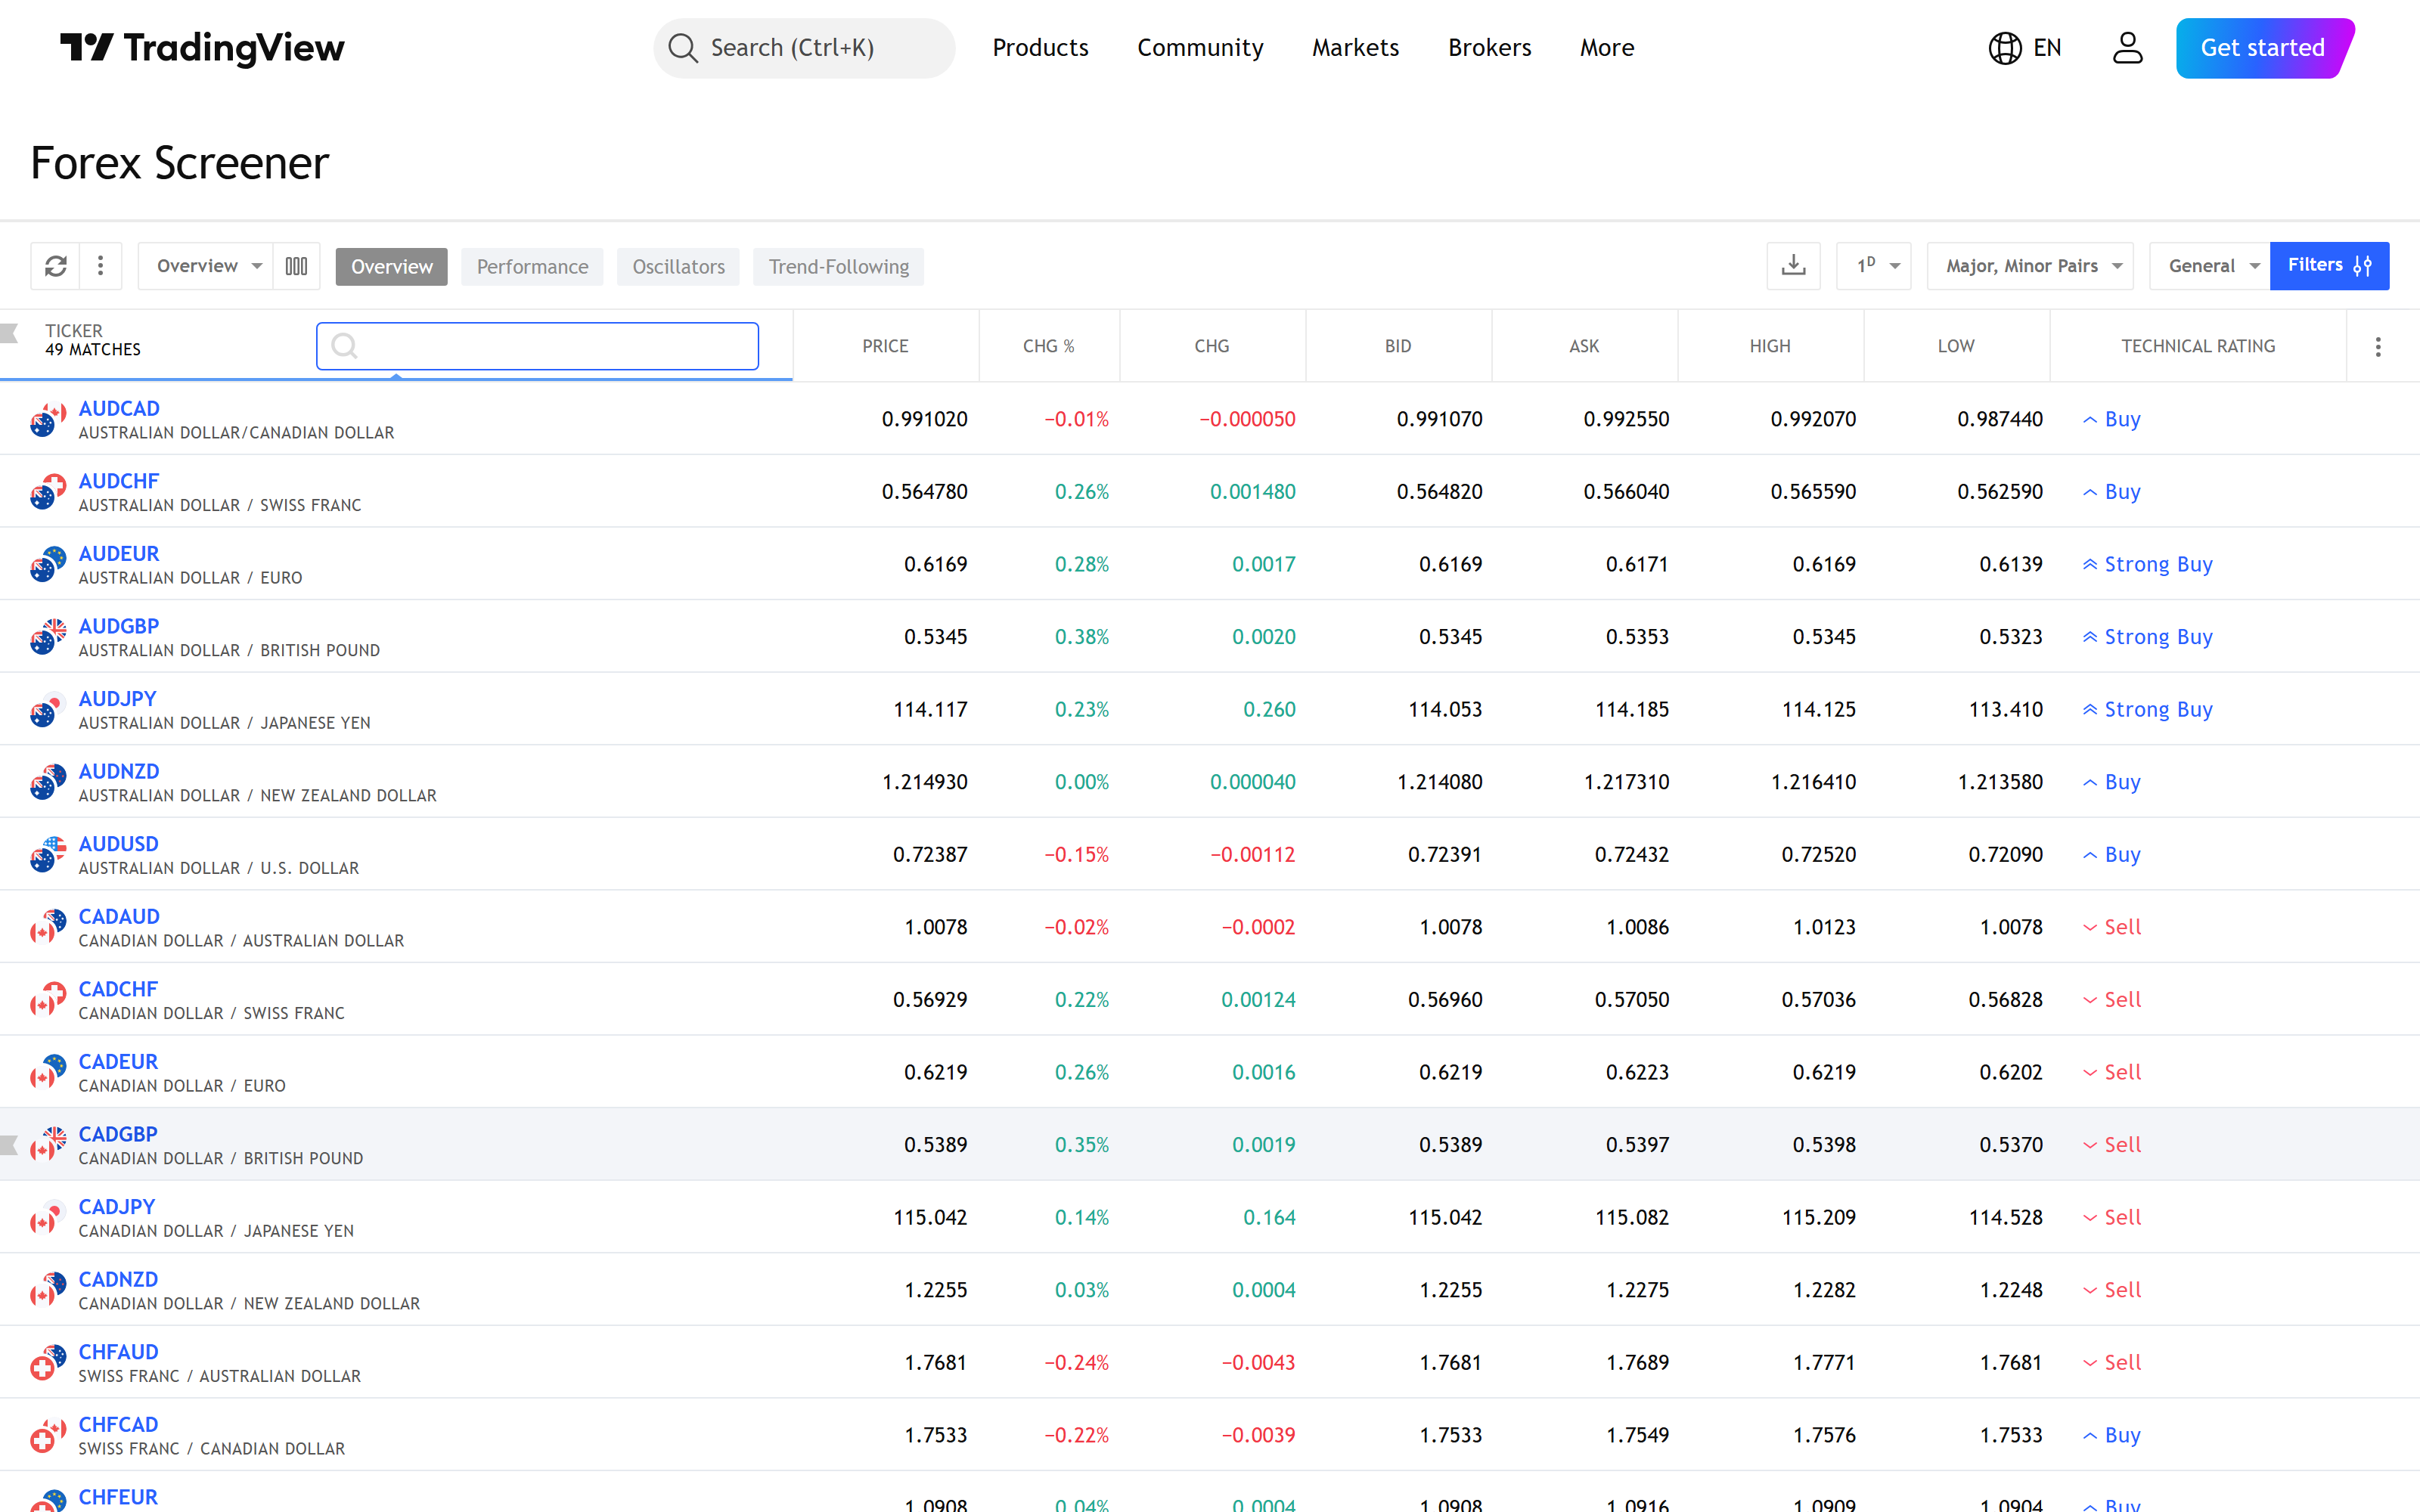Open the Brokers menu
Screen dimensions: 2420x1512
click(1489, 48)
